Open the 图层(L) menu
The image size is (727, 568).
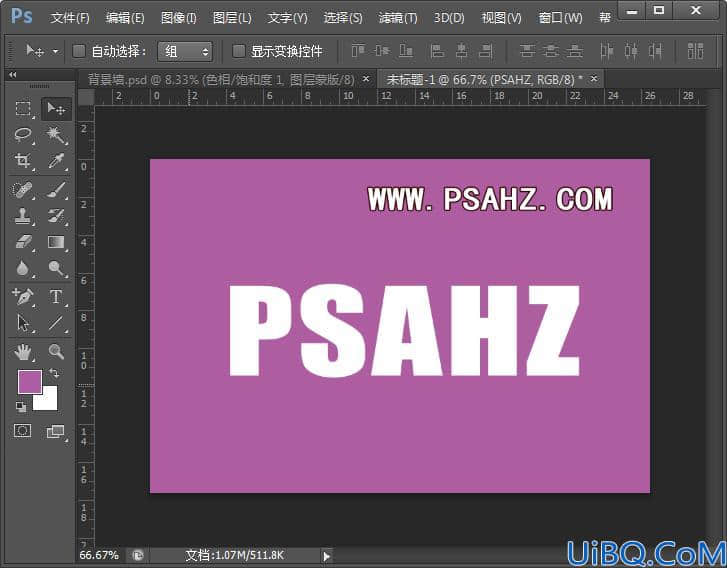coord(232,18)
